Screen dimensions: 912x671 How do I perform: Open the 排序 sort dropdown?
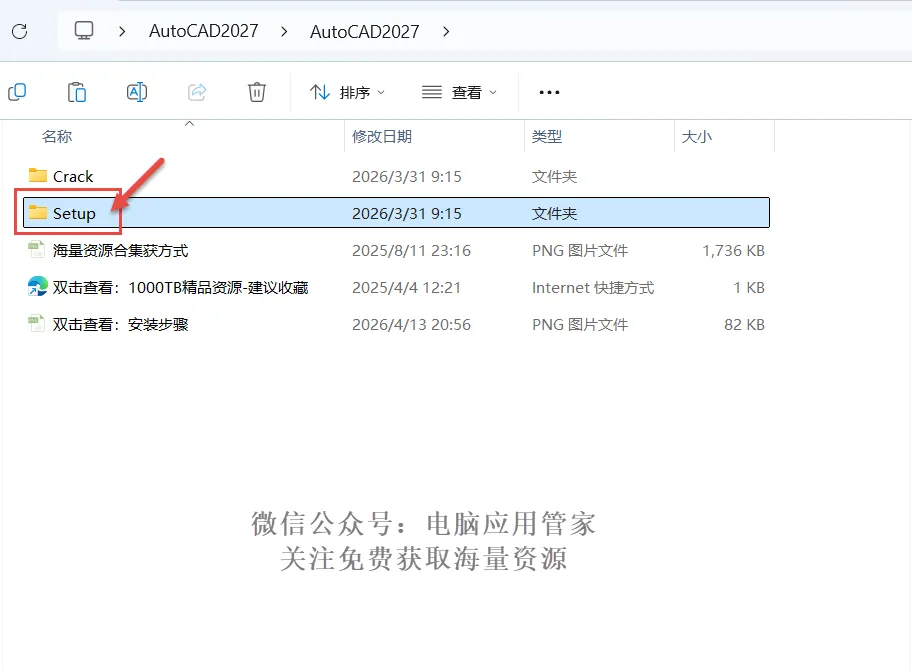point(347,92)
